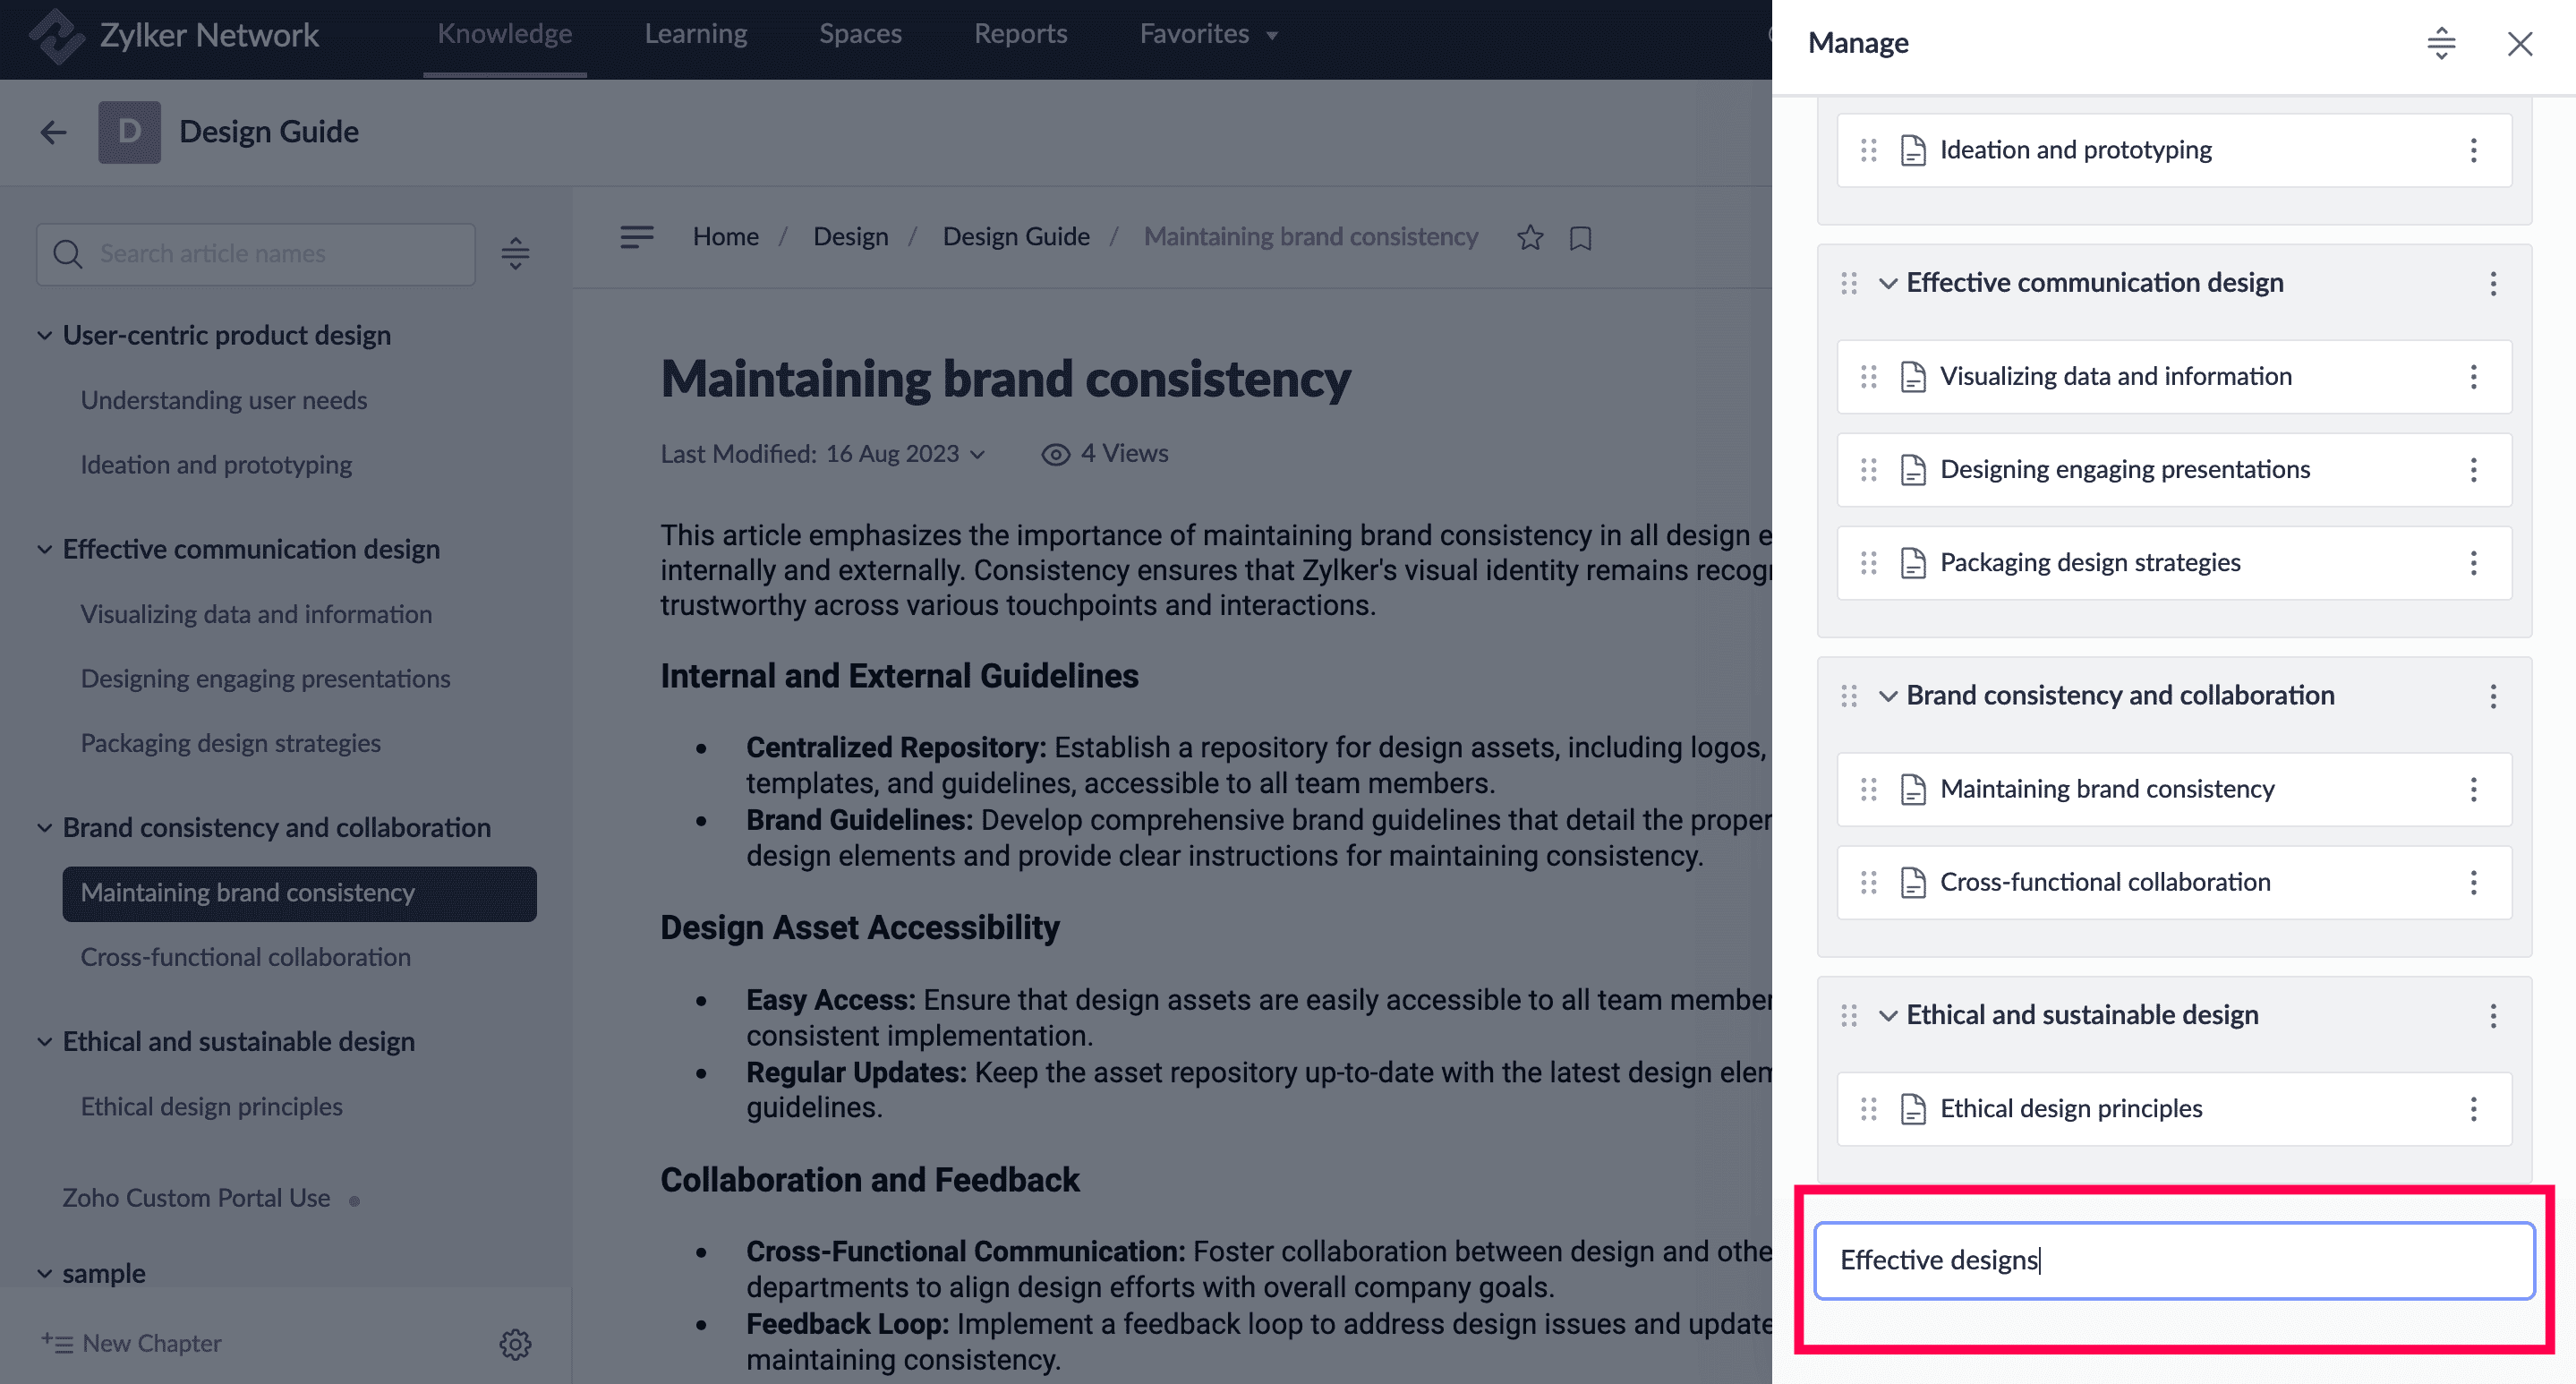2576x1384 pixels.
Task: Click collapse icon next to article search
Action: point(515,254)
